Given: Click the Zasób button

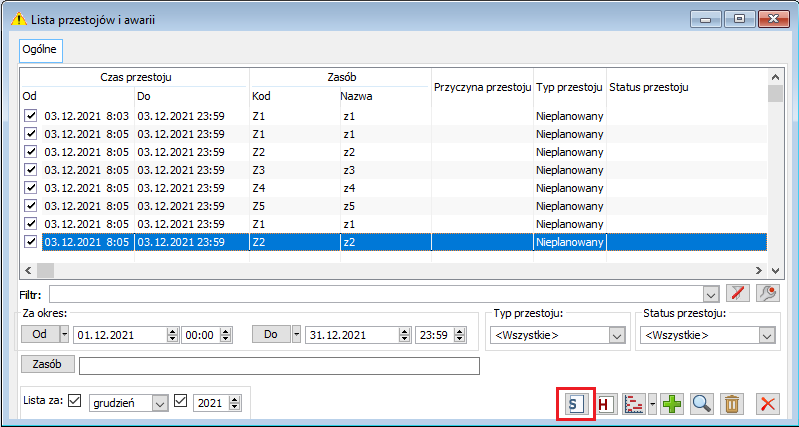Looking at the screenshot, I should pos(47,364).
